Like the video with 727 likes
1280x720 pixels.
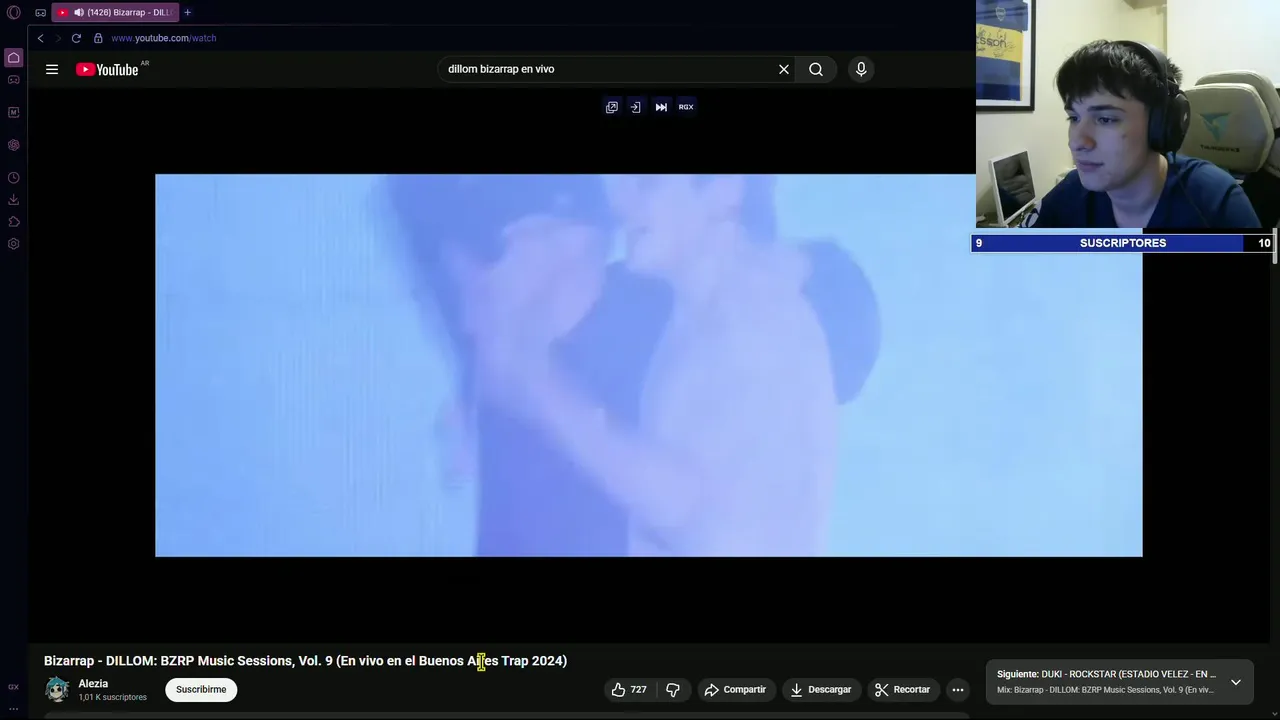coord(629,689)
